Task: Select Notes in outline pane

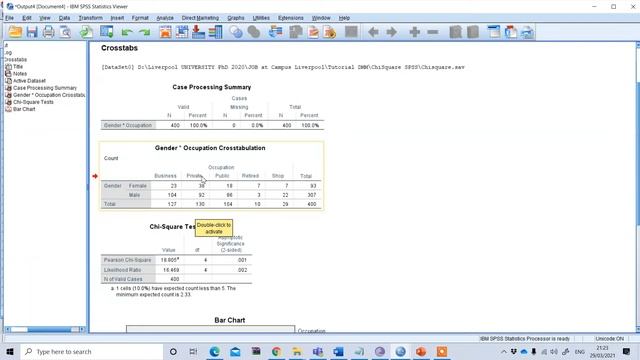Action: 20,73
